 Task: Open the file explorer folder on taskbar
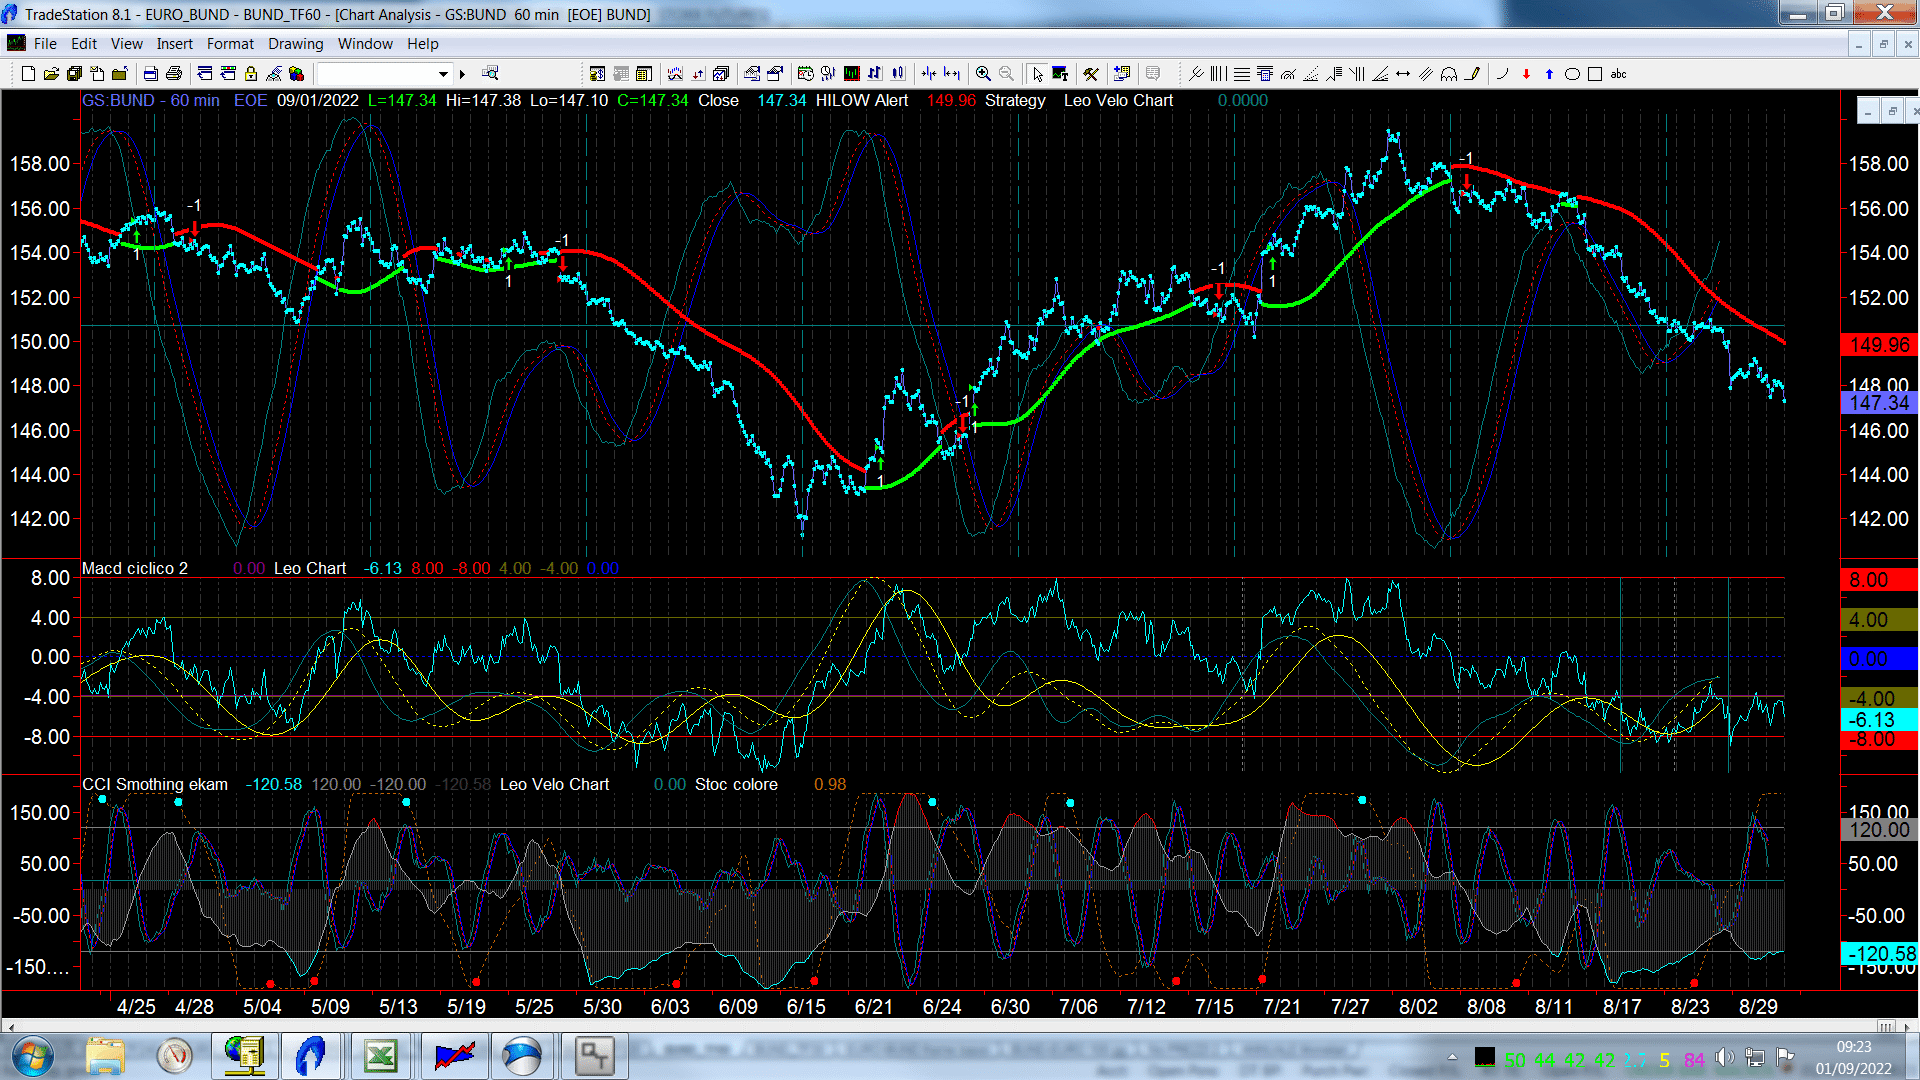(105, 1056)
